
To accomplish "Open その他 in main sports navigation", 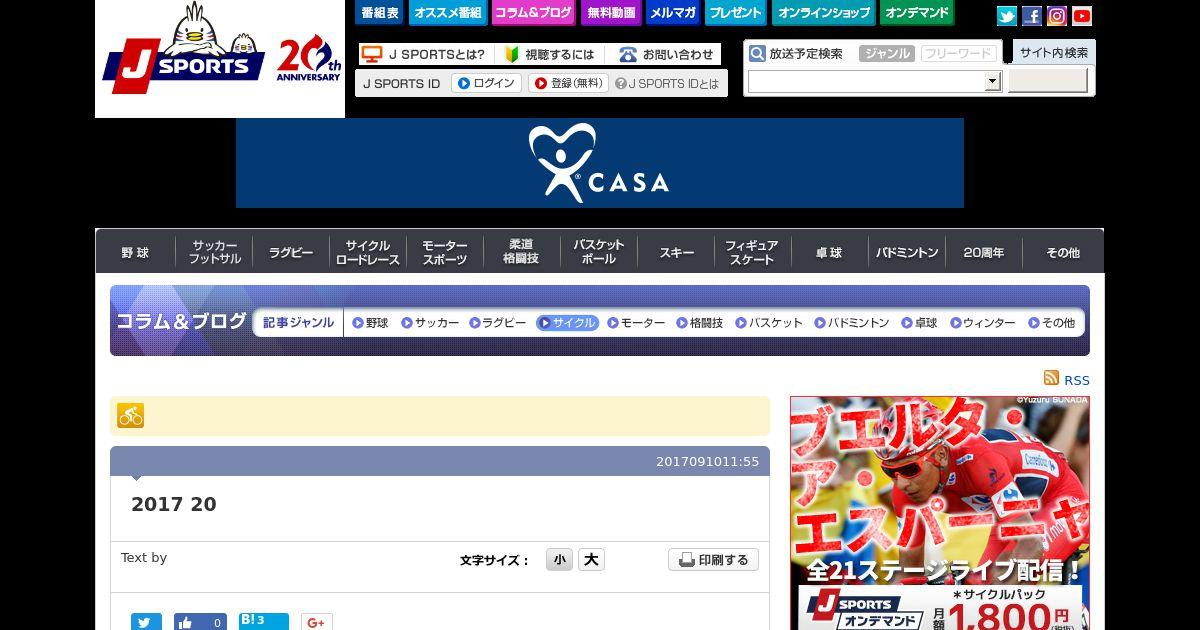I will coord(1062,253).
